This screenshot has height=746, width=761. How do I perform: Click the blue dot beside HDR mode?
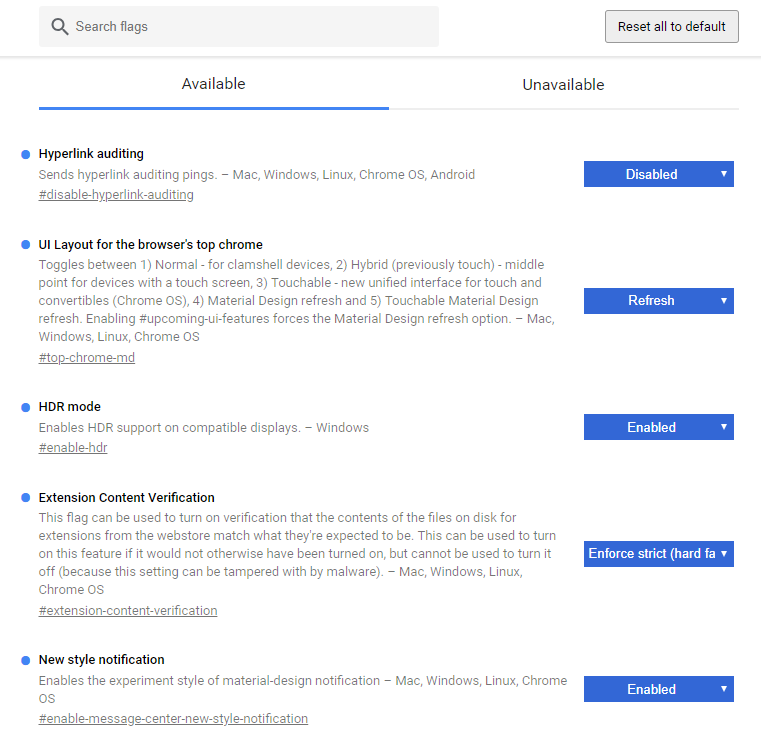point(25,407)
